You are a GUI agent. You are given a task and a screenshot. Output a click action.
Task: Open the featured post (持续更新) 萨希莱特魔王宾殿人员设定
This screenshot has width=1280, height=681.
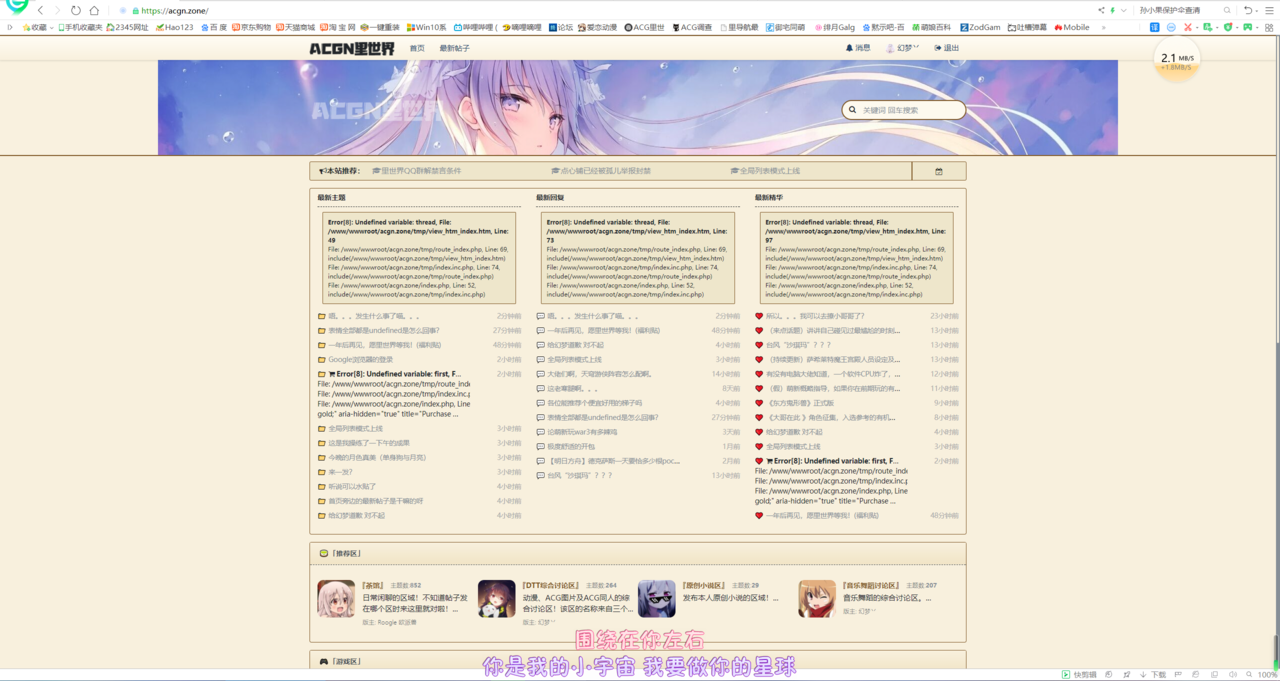(x=832, y=360)
